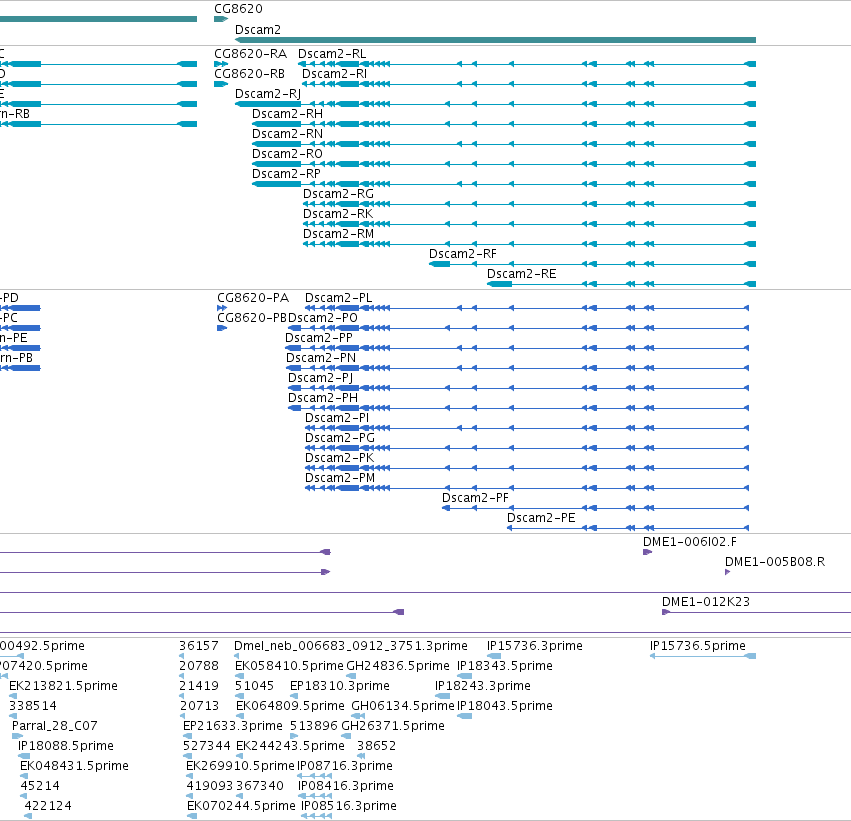Click protein Dscam2-PM
This screenshot has height=821, width=851.
click(527, 488)
